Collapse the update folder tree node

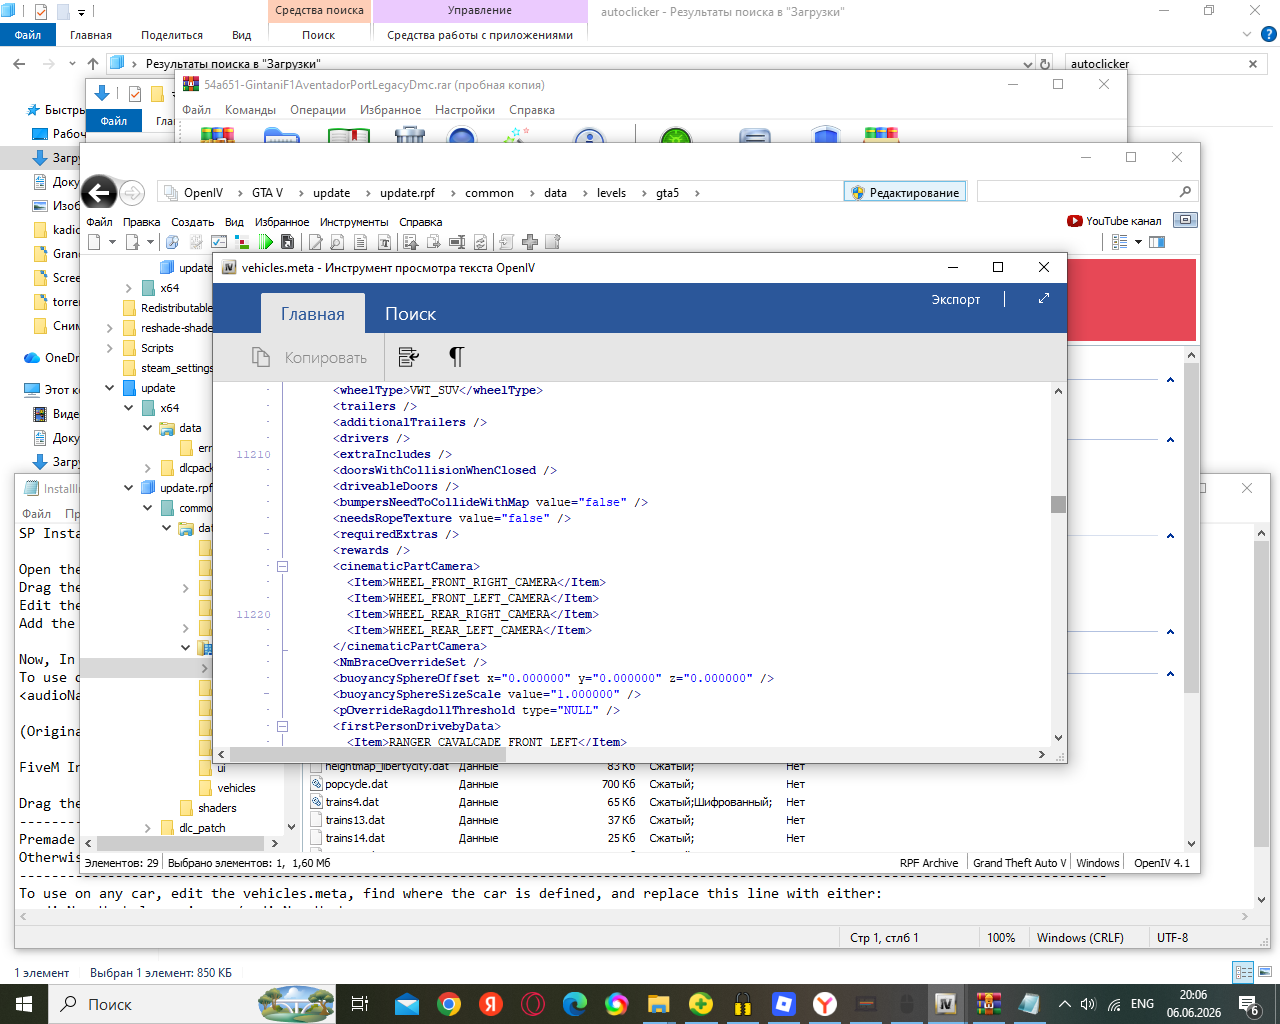tap(109, 388)
